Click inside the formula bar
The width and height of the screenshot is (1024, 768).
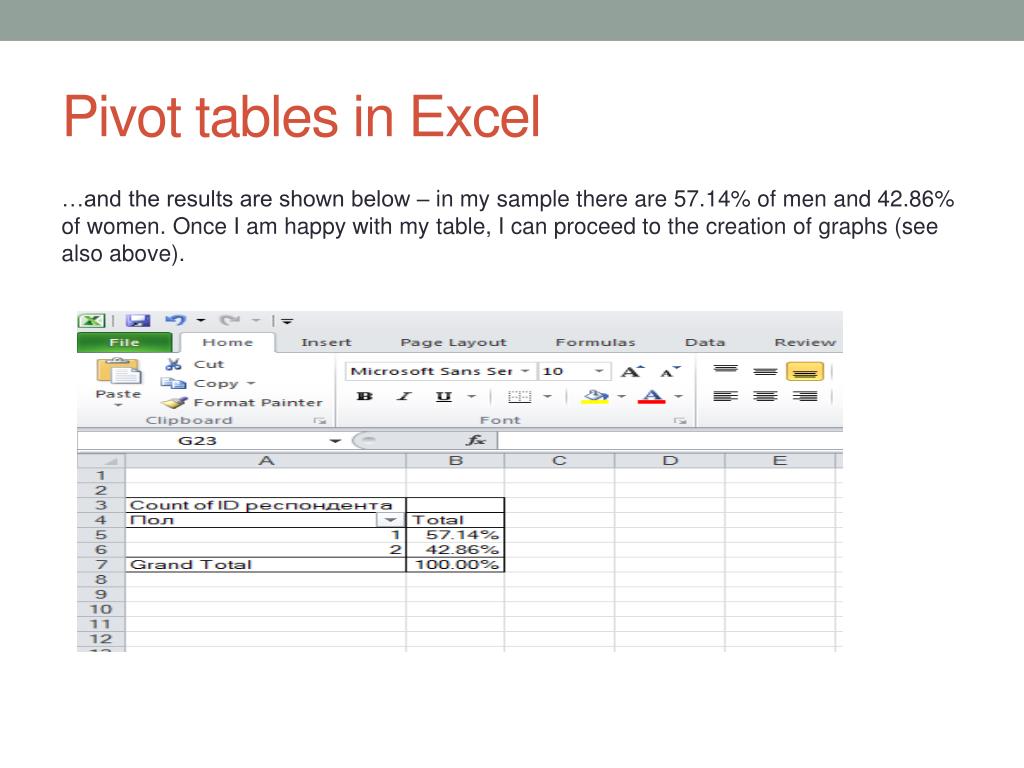coord(670,440)
